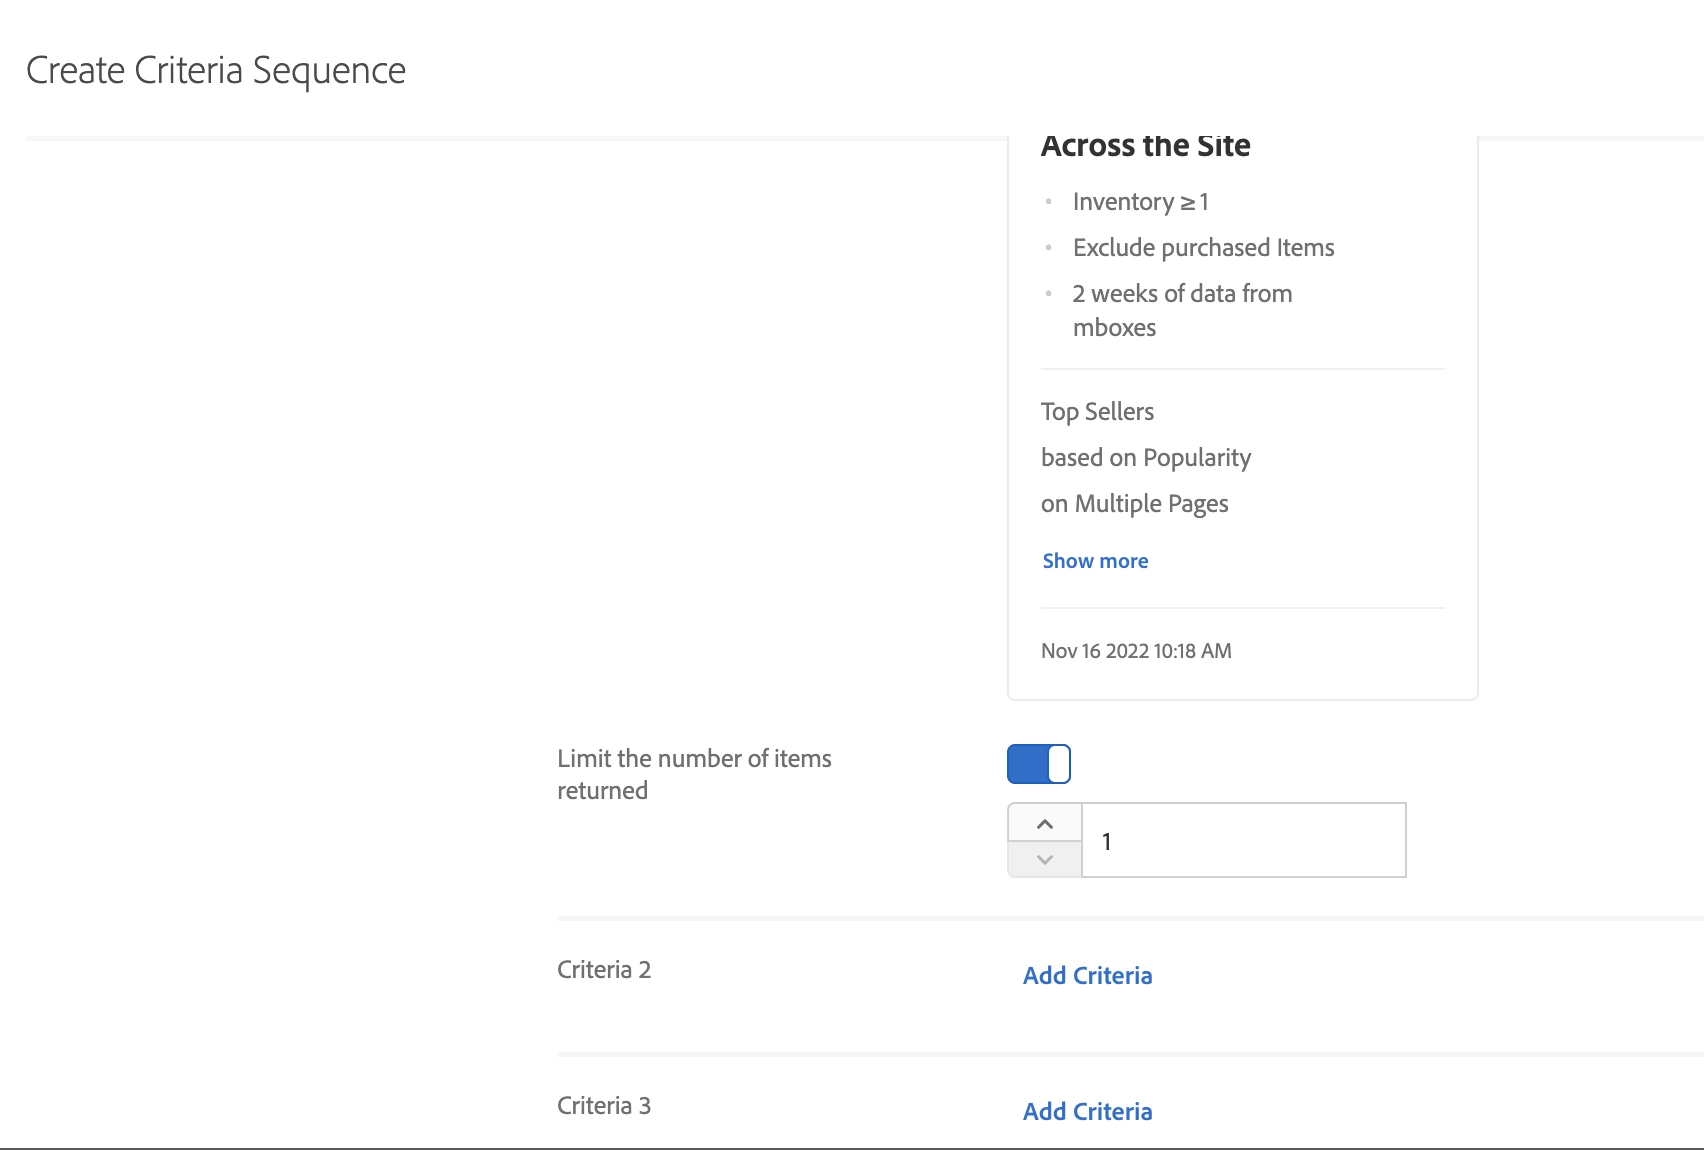1704x1150 pixels.
Task: Click the Nov 16 2022 timestamp
Action: (1136, 651)
